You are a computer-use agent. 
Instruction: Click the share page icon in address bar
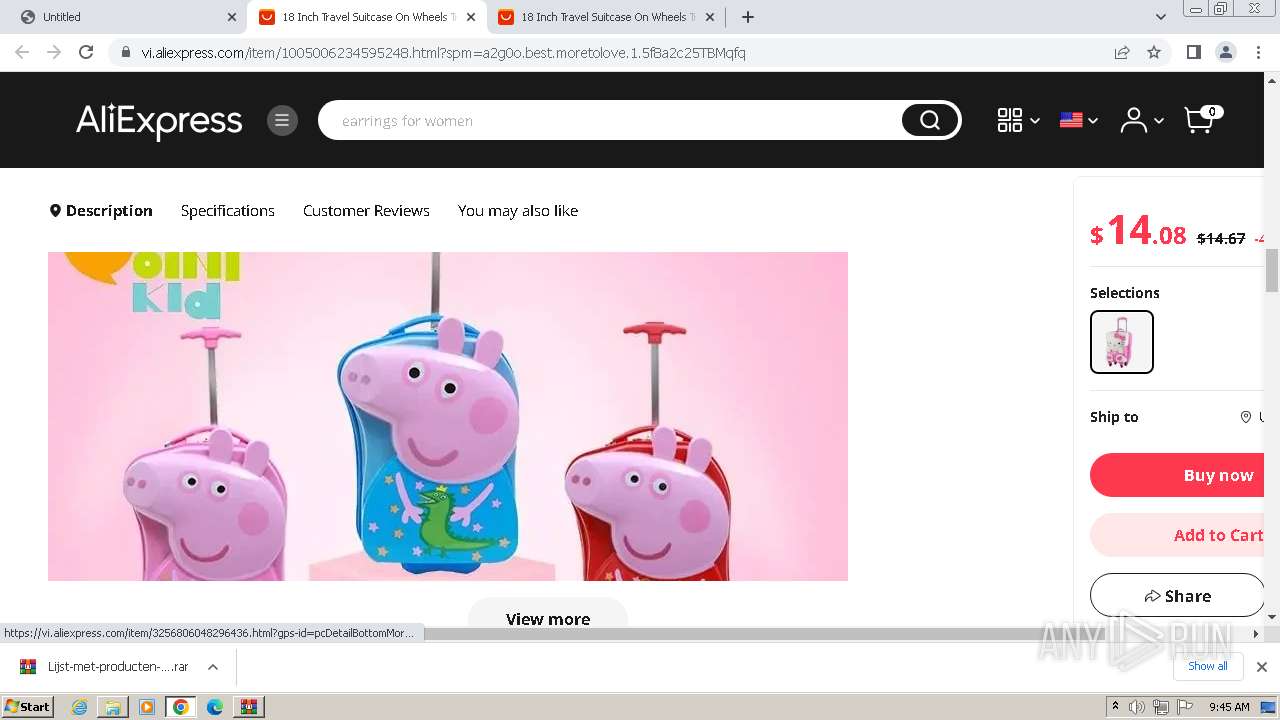pyautogui.click(x=1122, y=52)
